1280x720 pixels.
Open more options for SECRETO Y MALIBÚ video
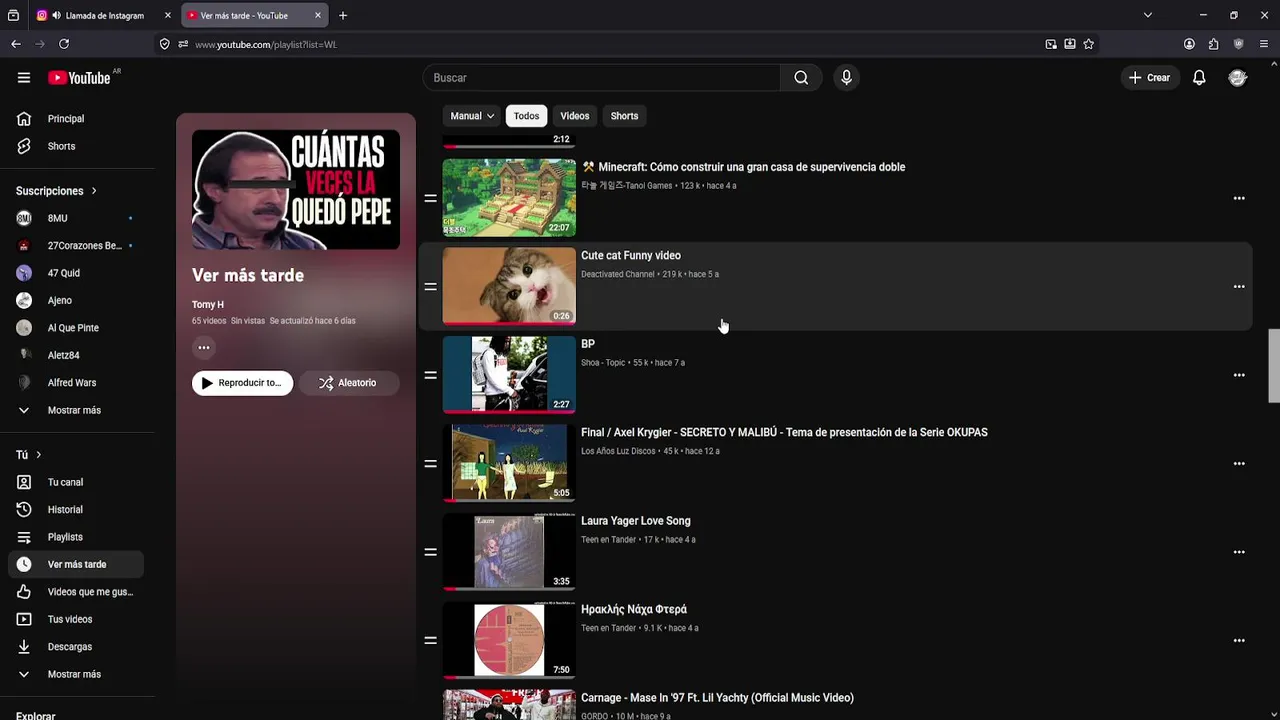click(1239, 464)
